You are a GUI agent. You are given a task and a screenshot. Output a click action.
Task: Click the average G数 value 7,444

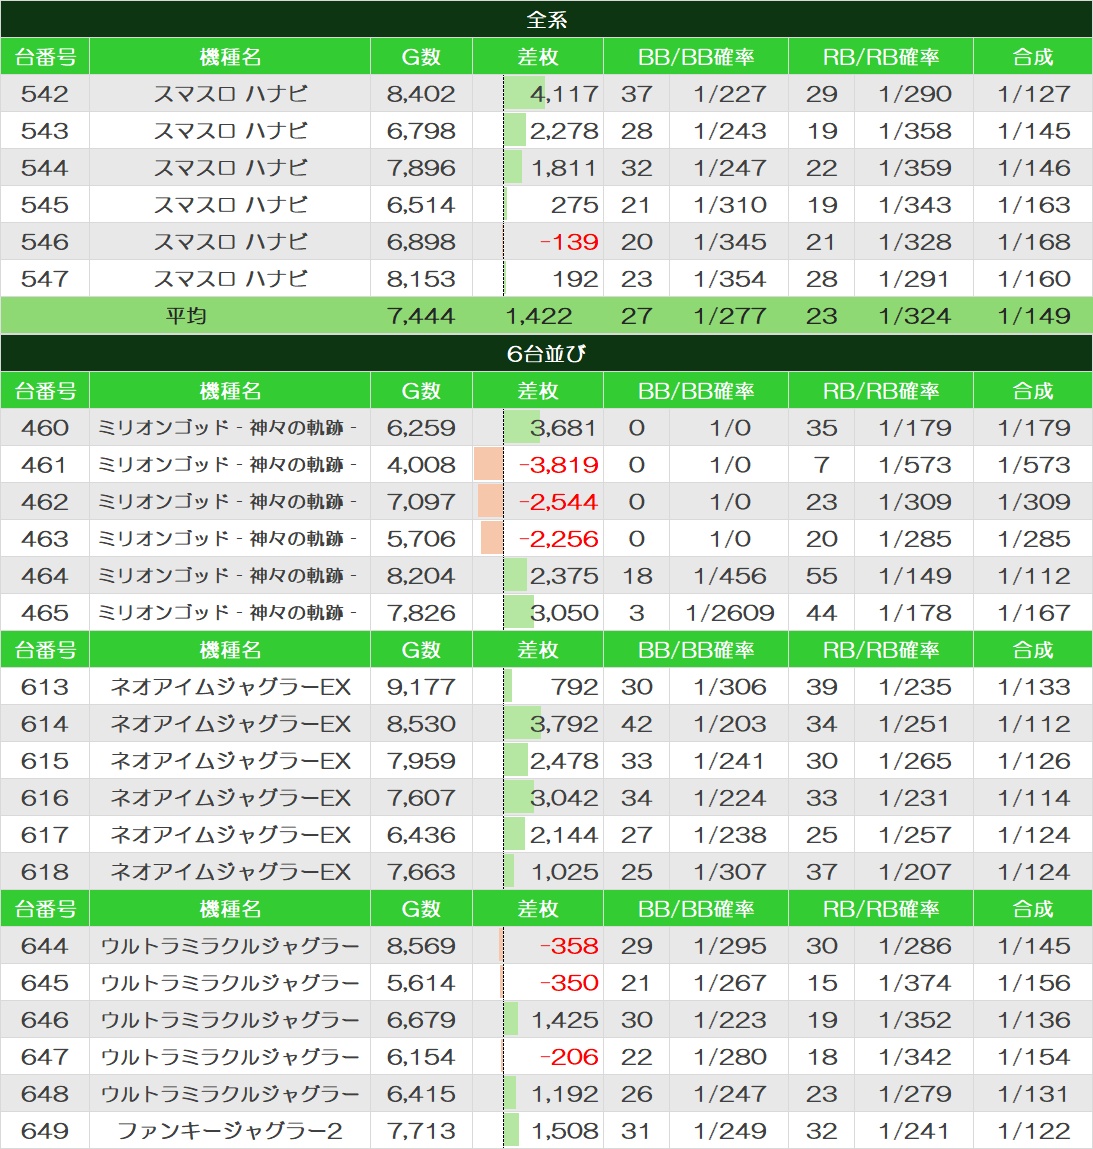point(421,316)
